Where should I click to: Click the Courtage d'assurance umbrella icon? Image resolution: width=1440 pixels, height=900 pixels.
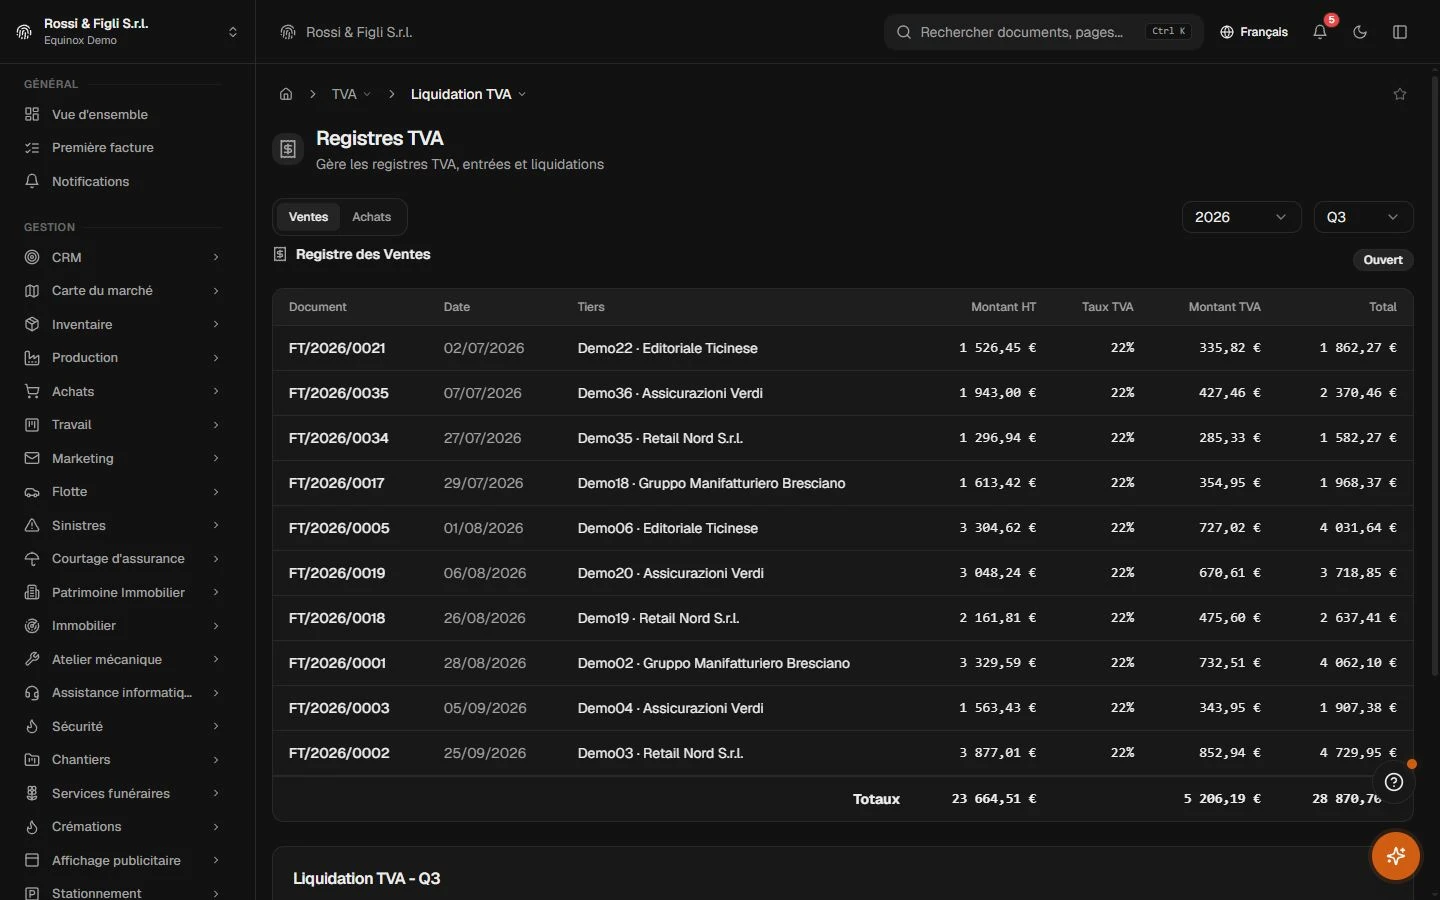click(32, 559)
